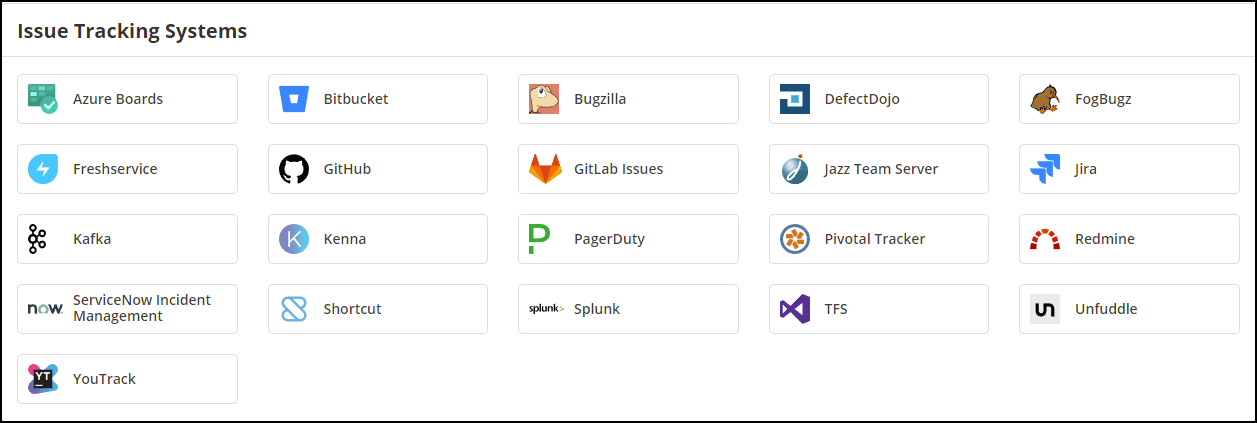This screenshot has height=423, width=1257.
Task: Open the Unfuddle integration tile
Action: click(1129, 309)
